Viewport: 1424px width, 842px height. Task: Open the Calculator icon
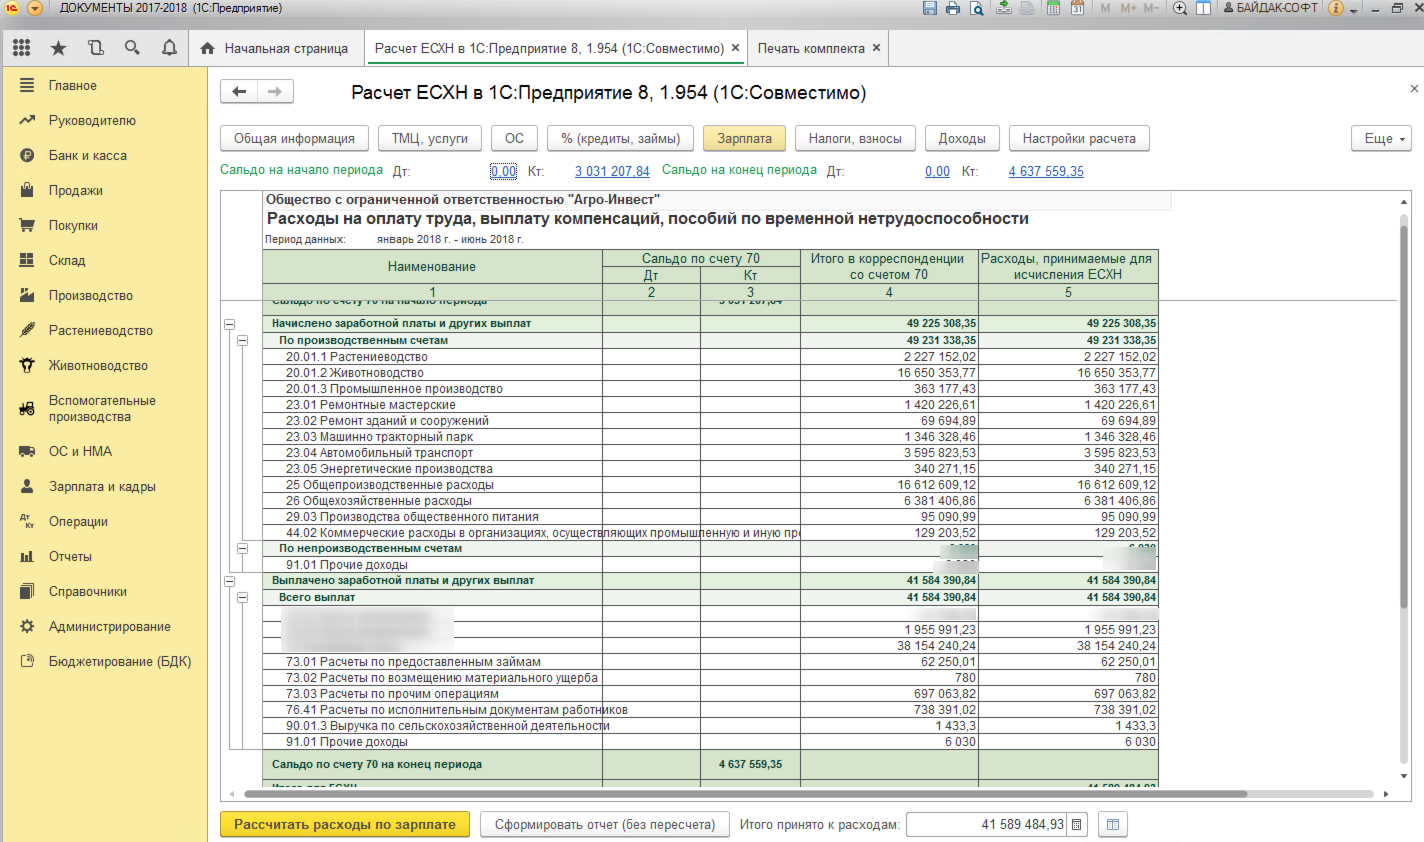point(1053,8)
